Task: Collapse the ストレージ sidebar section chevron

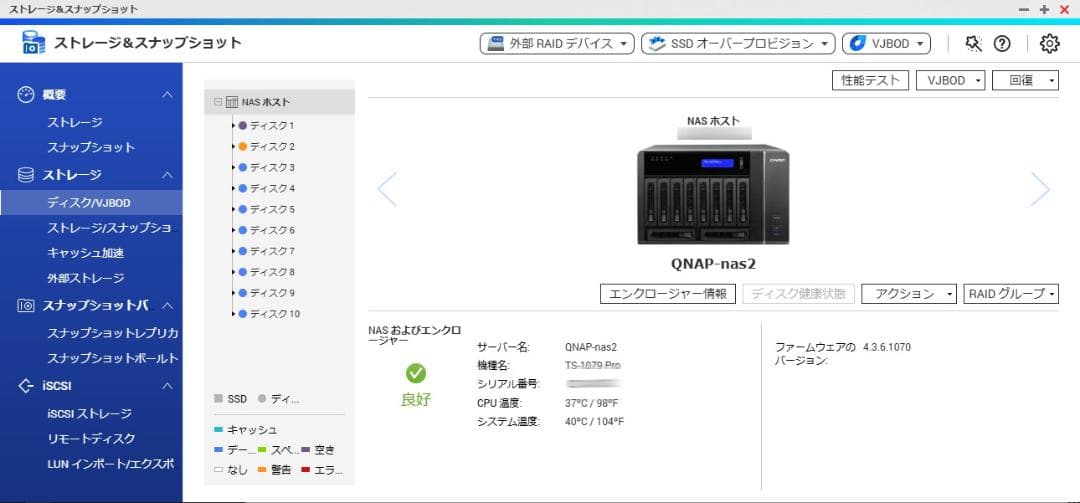Action: (167, 175)
